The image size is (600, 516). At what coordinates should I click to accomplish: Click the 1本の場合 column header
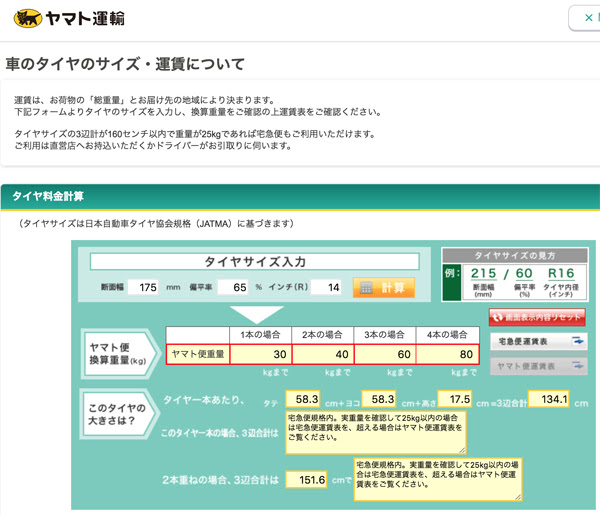tap(261, 335)
